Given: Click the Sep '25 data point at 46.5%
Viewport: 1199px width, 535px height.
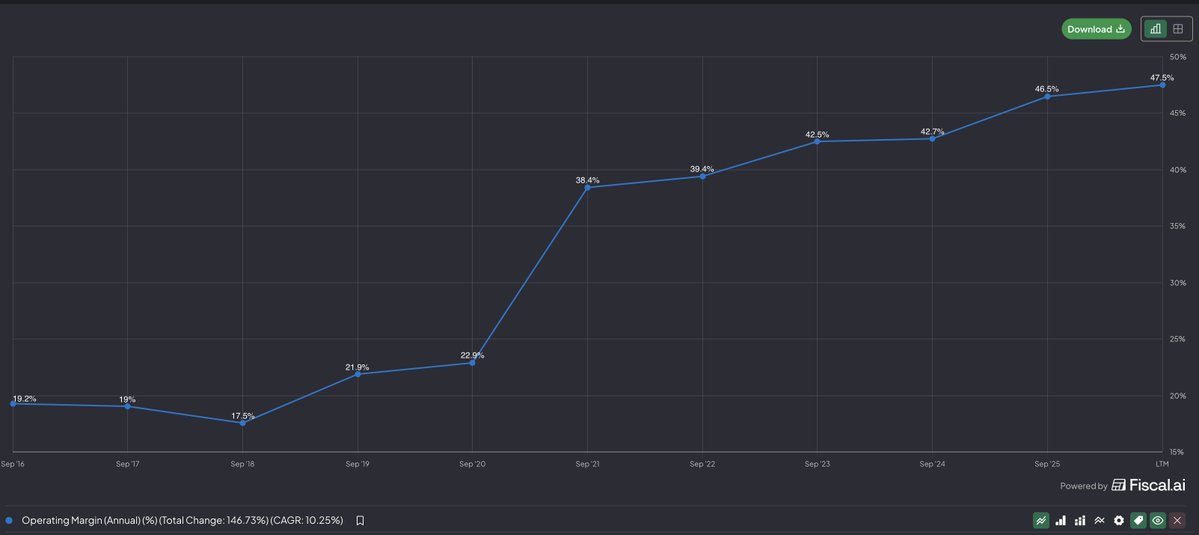Looking at the screenshot, I should pos(1047,96).
